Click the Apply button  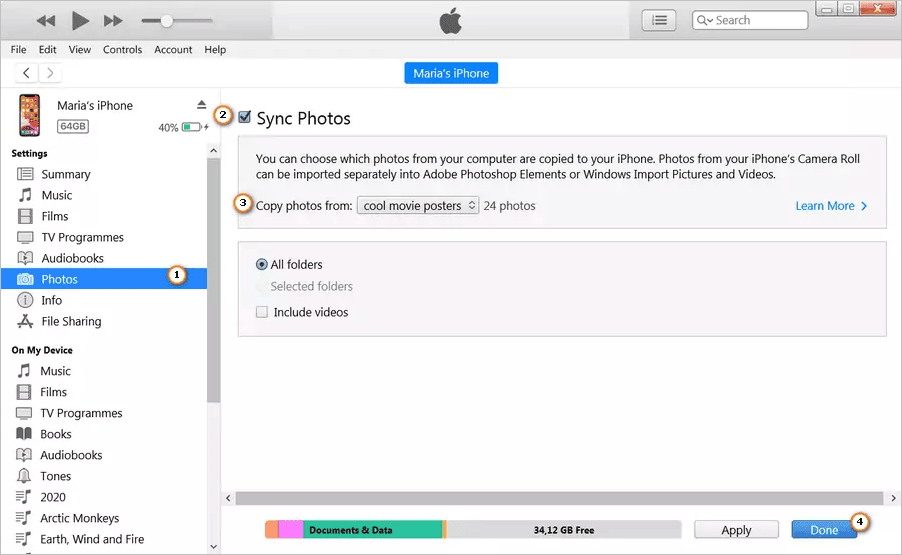tap(736, 530)
